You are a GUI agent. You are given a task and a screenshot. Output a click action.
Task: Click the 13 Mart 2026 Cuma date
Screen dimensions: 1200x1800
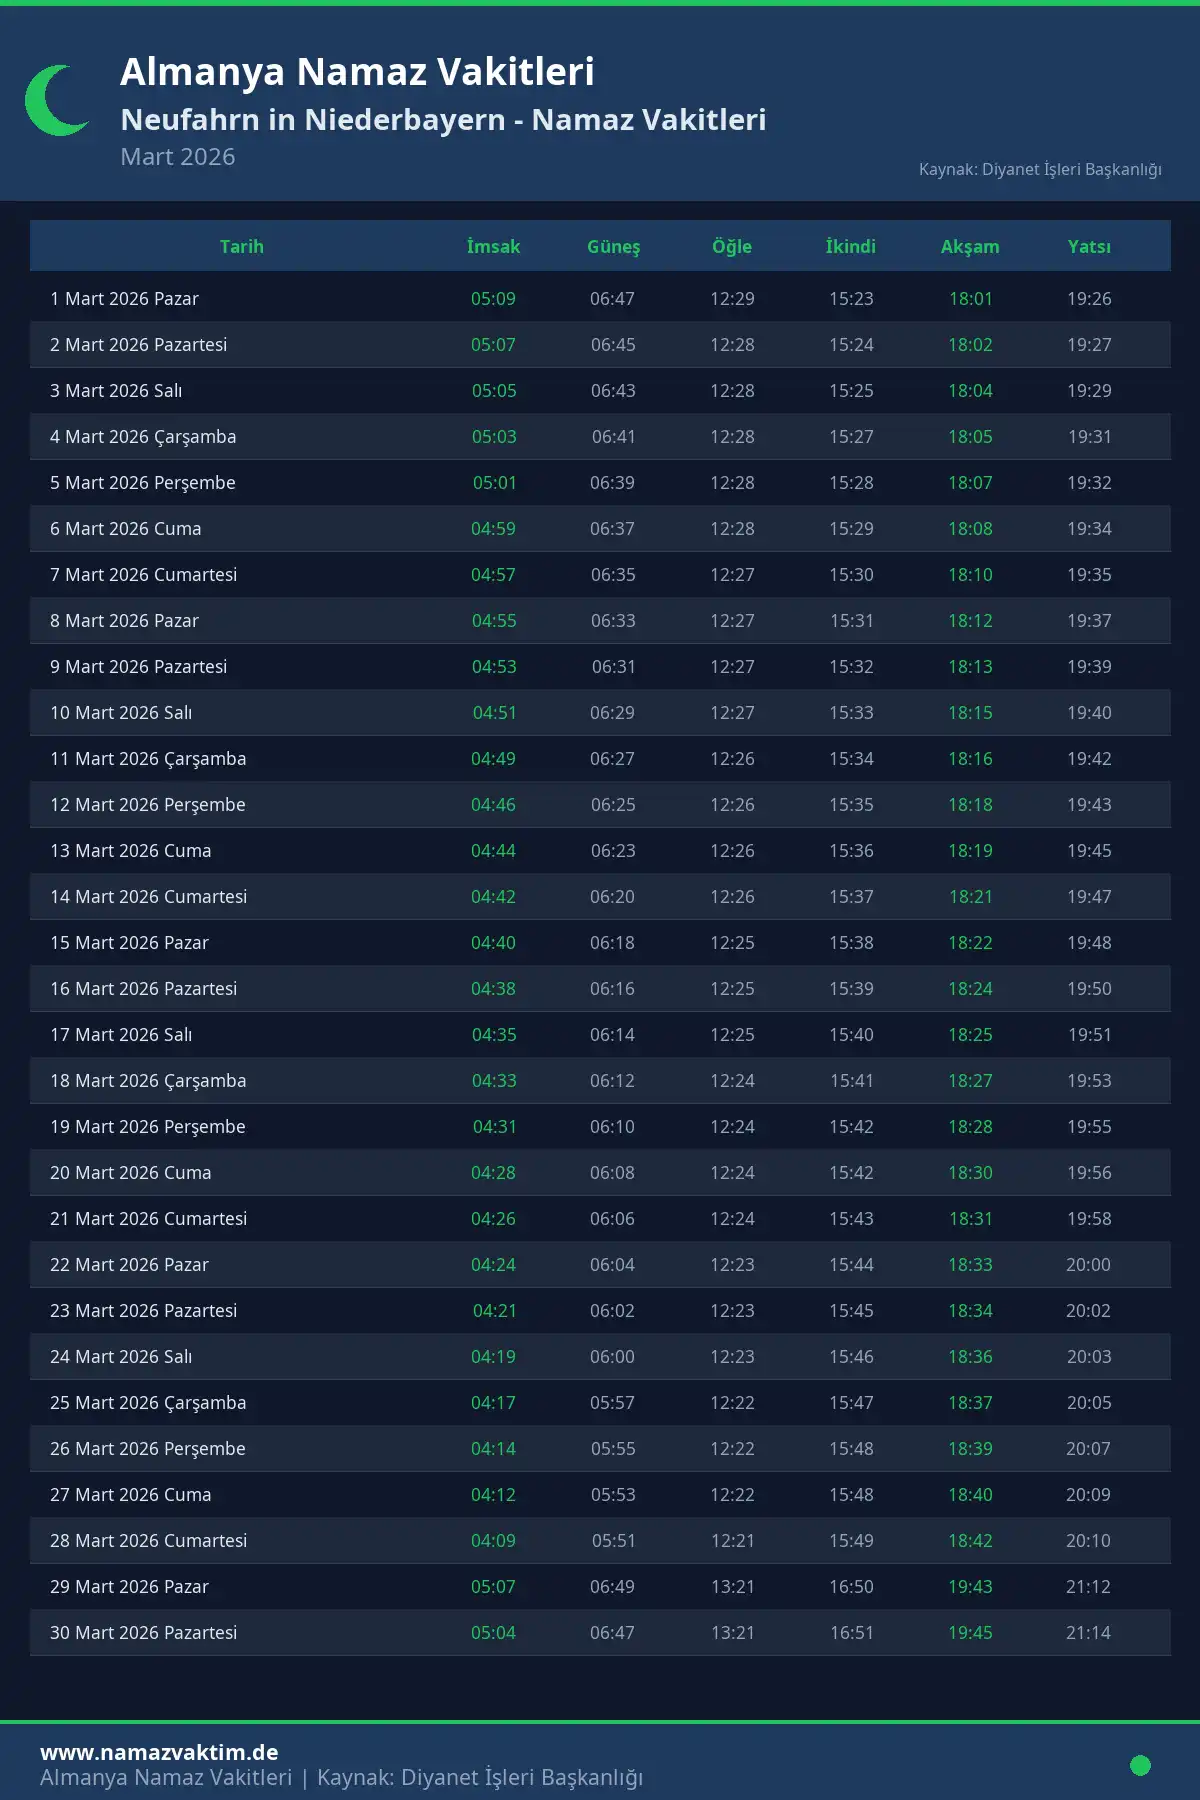coord(131,851)
